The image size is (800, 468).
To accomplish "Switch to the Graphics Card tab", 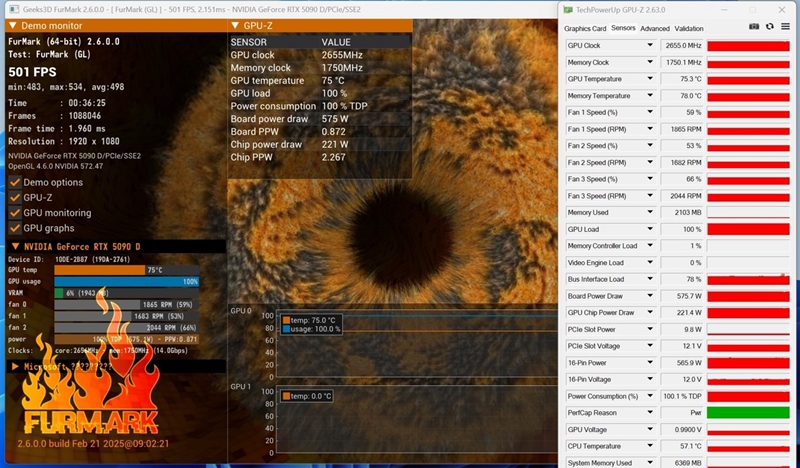I will 584,29.
